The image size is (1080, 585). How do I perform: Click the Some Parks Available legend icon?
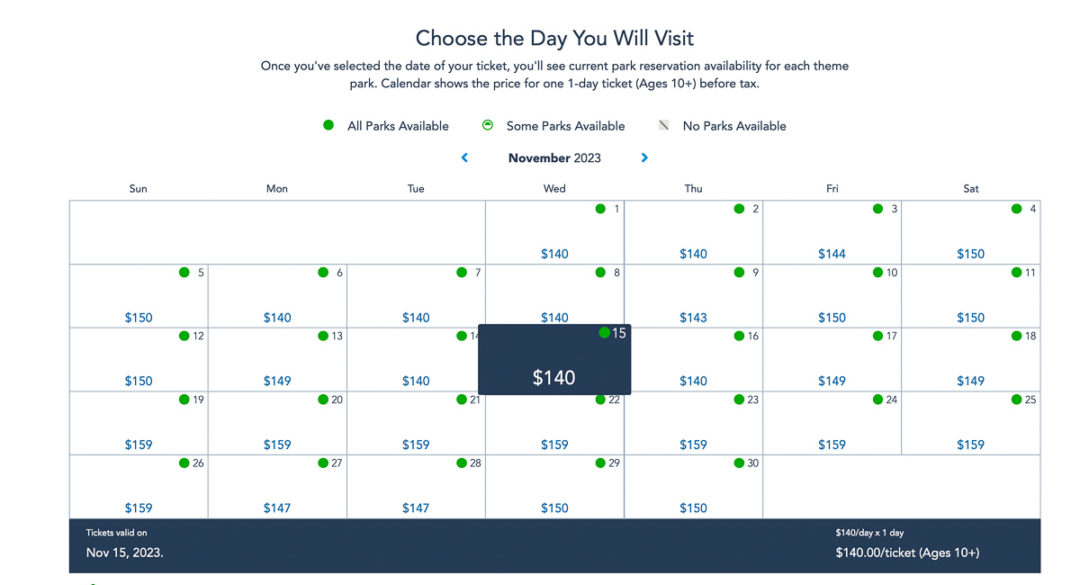pos(488,125)
